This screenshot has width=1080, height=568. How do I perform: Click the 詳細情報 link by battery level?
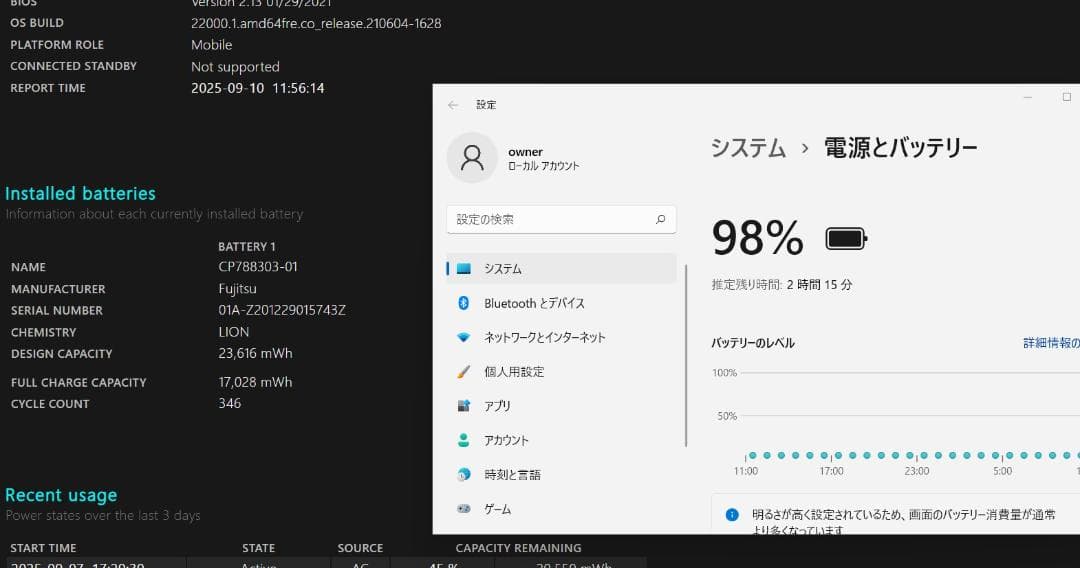pos(1051,343)
